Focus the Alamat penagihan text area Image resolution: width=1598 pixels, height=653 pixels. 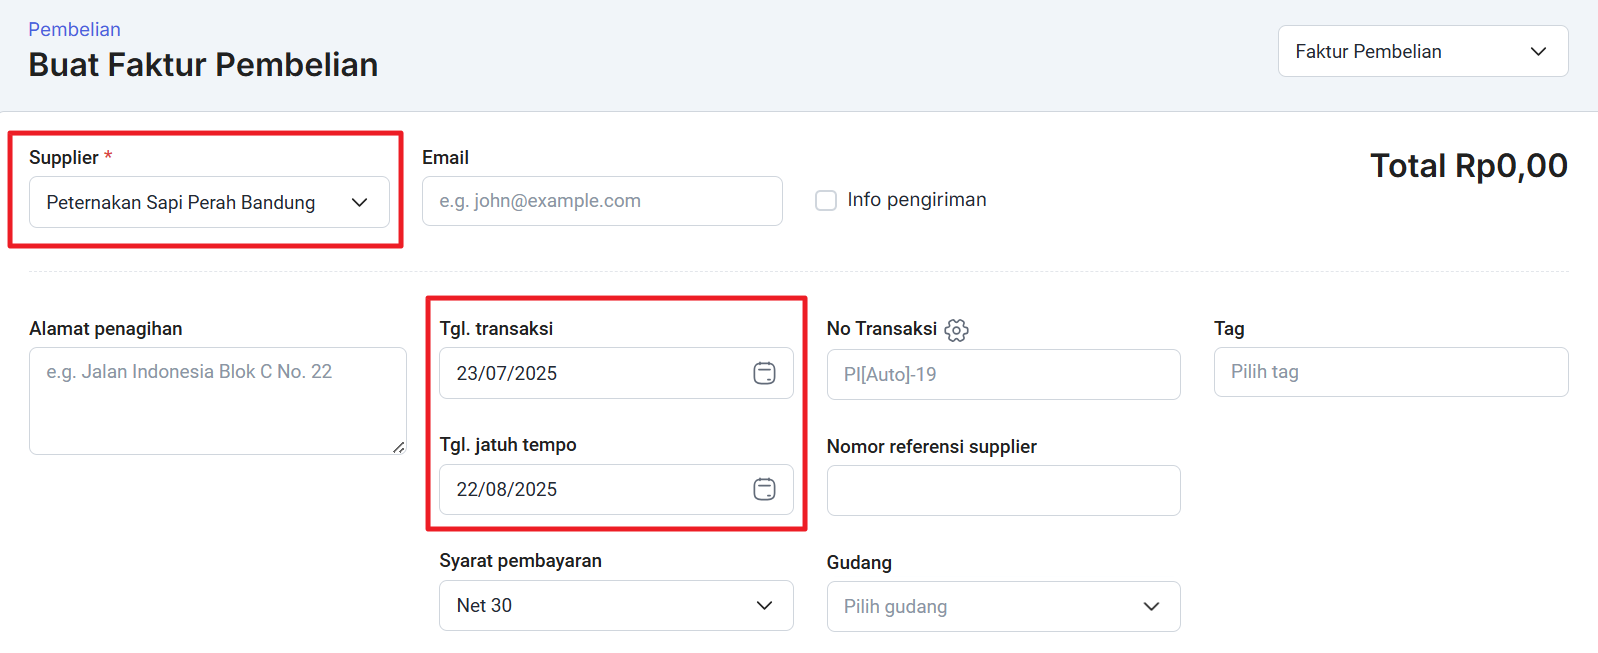(x=217, y=400)
